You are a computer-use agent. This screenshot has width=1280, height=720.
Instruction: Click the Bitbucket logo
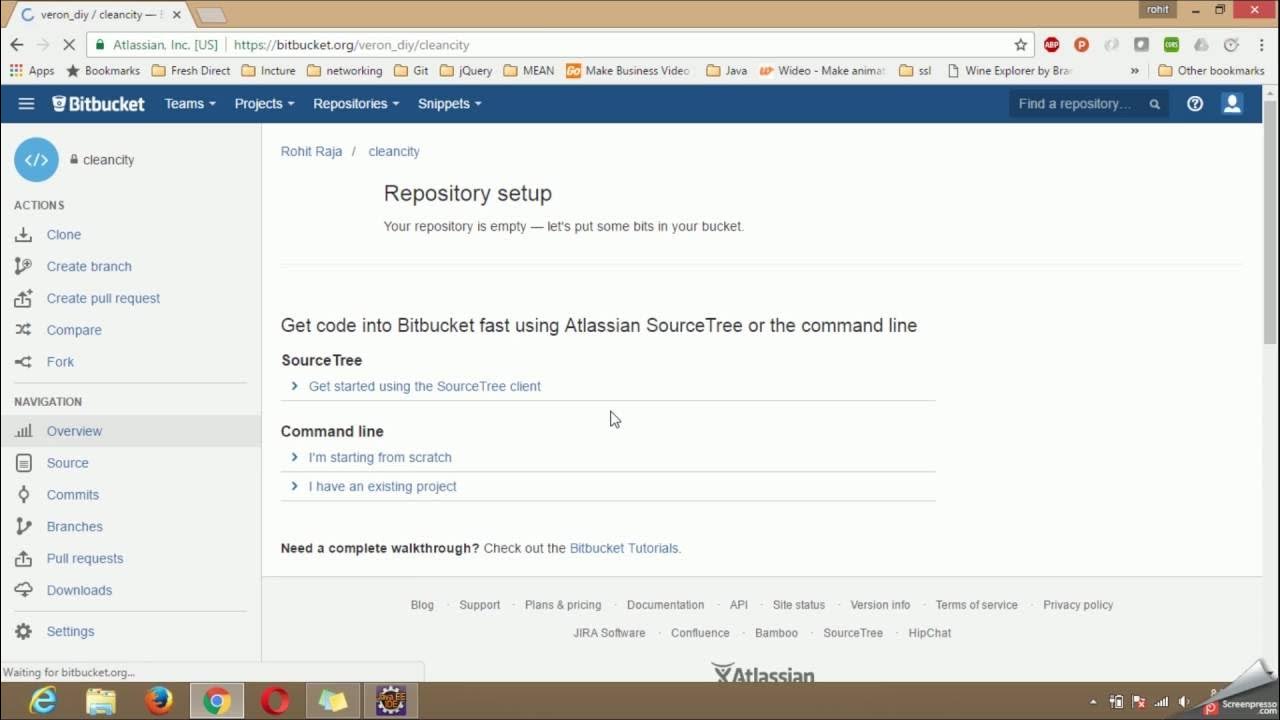(x=98, y=104)
